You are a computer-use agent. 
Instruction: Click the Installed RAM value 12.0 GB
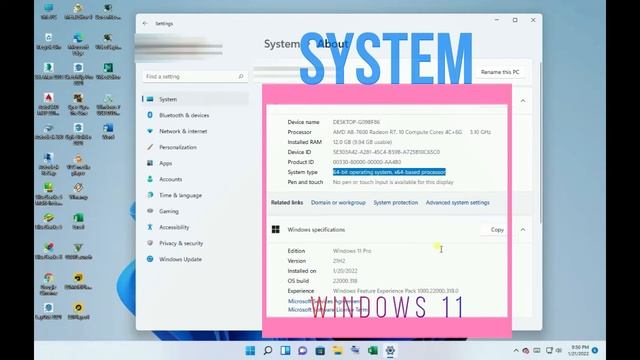(x=362, y=142)
